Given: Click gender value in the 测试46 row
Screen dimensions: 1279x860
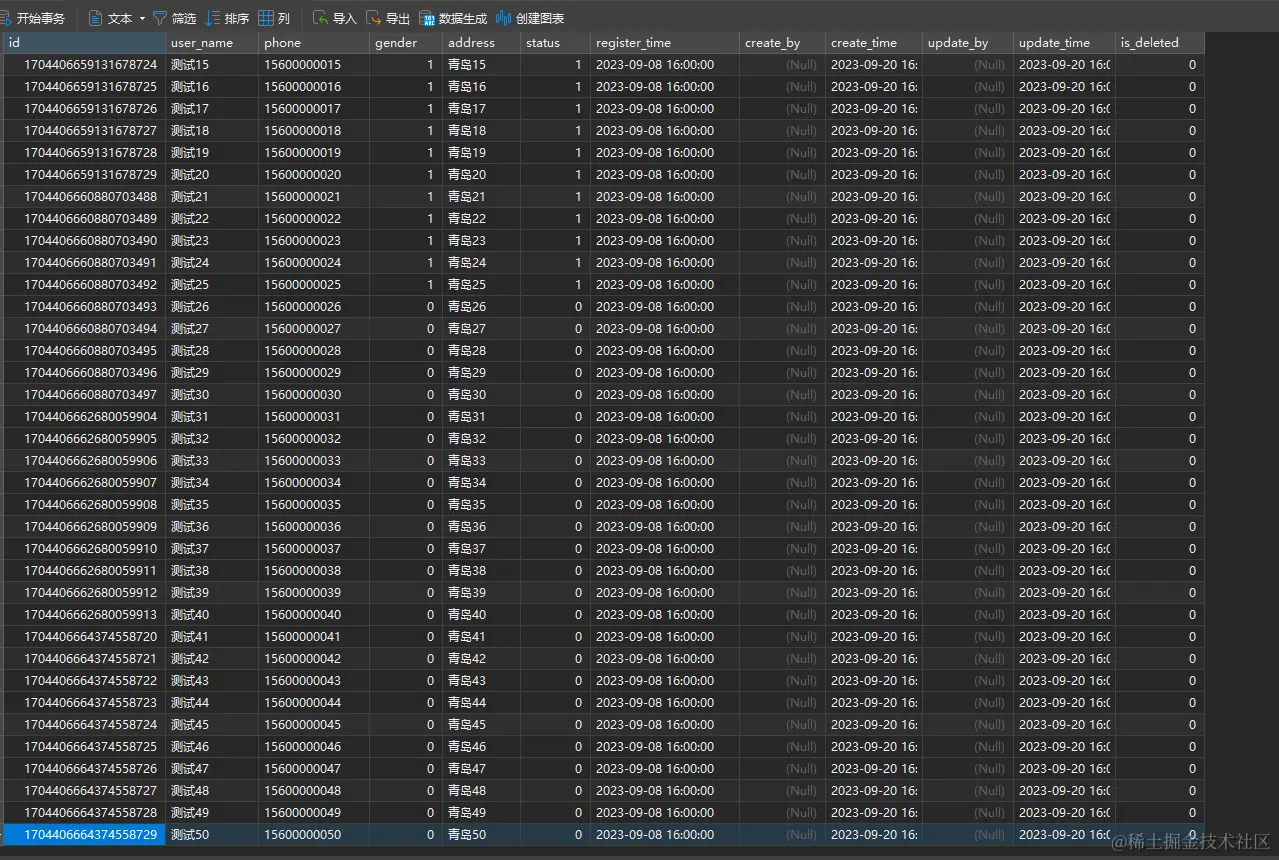Looking at the screenshot, I should point(406,747).
